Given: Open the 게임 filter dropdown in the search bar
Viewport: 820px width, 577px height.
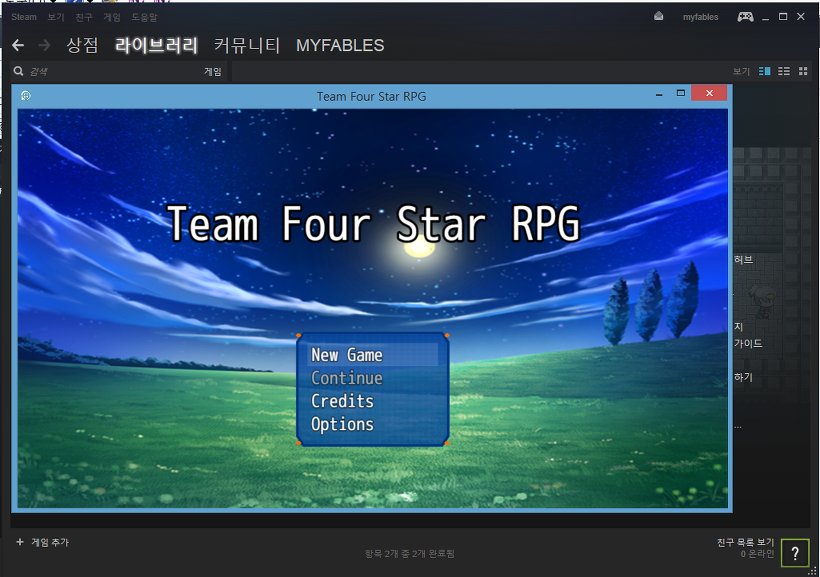Looking at the screenshot, I should (212, 72).
